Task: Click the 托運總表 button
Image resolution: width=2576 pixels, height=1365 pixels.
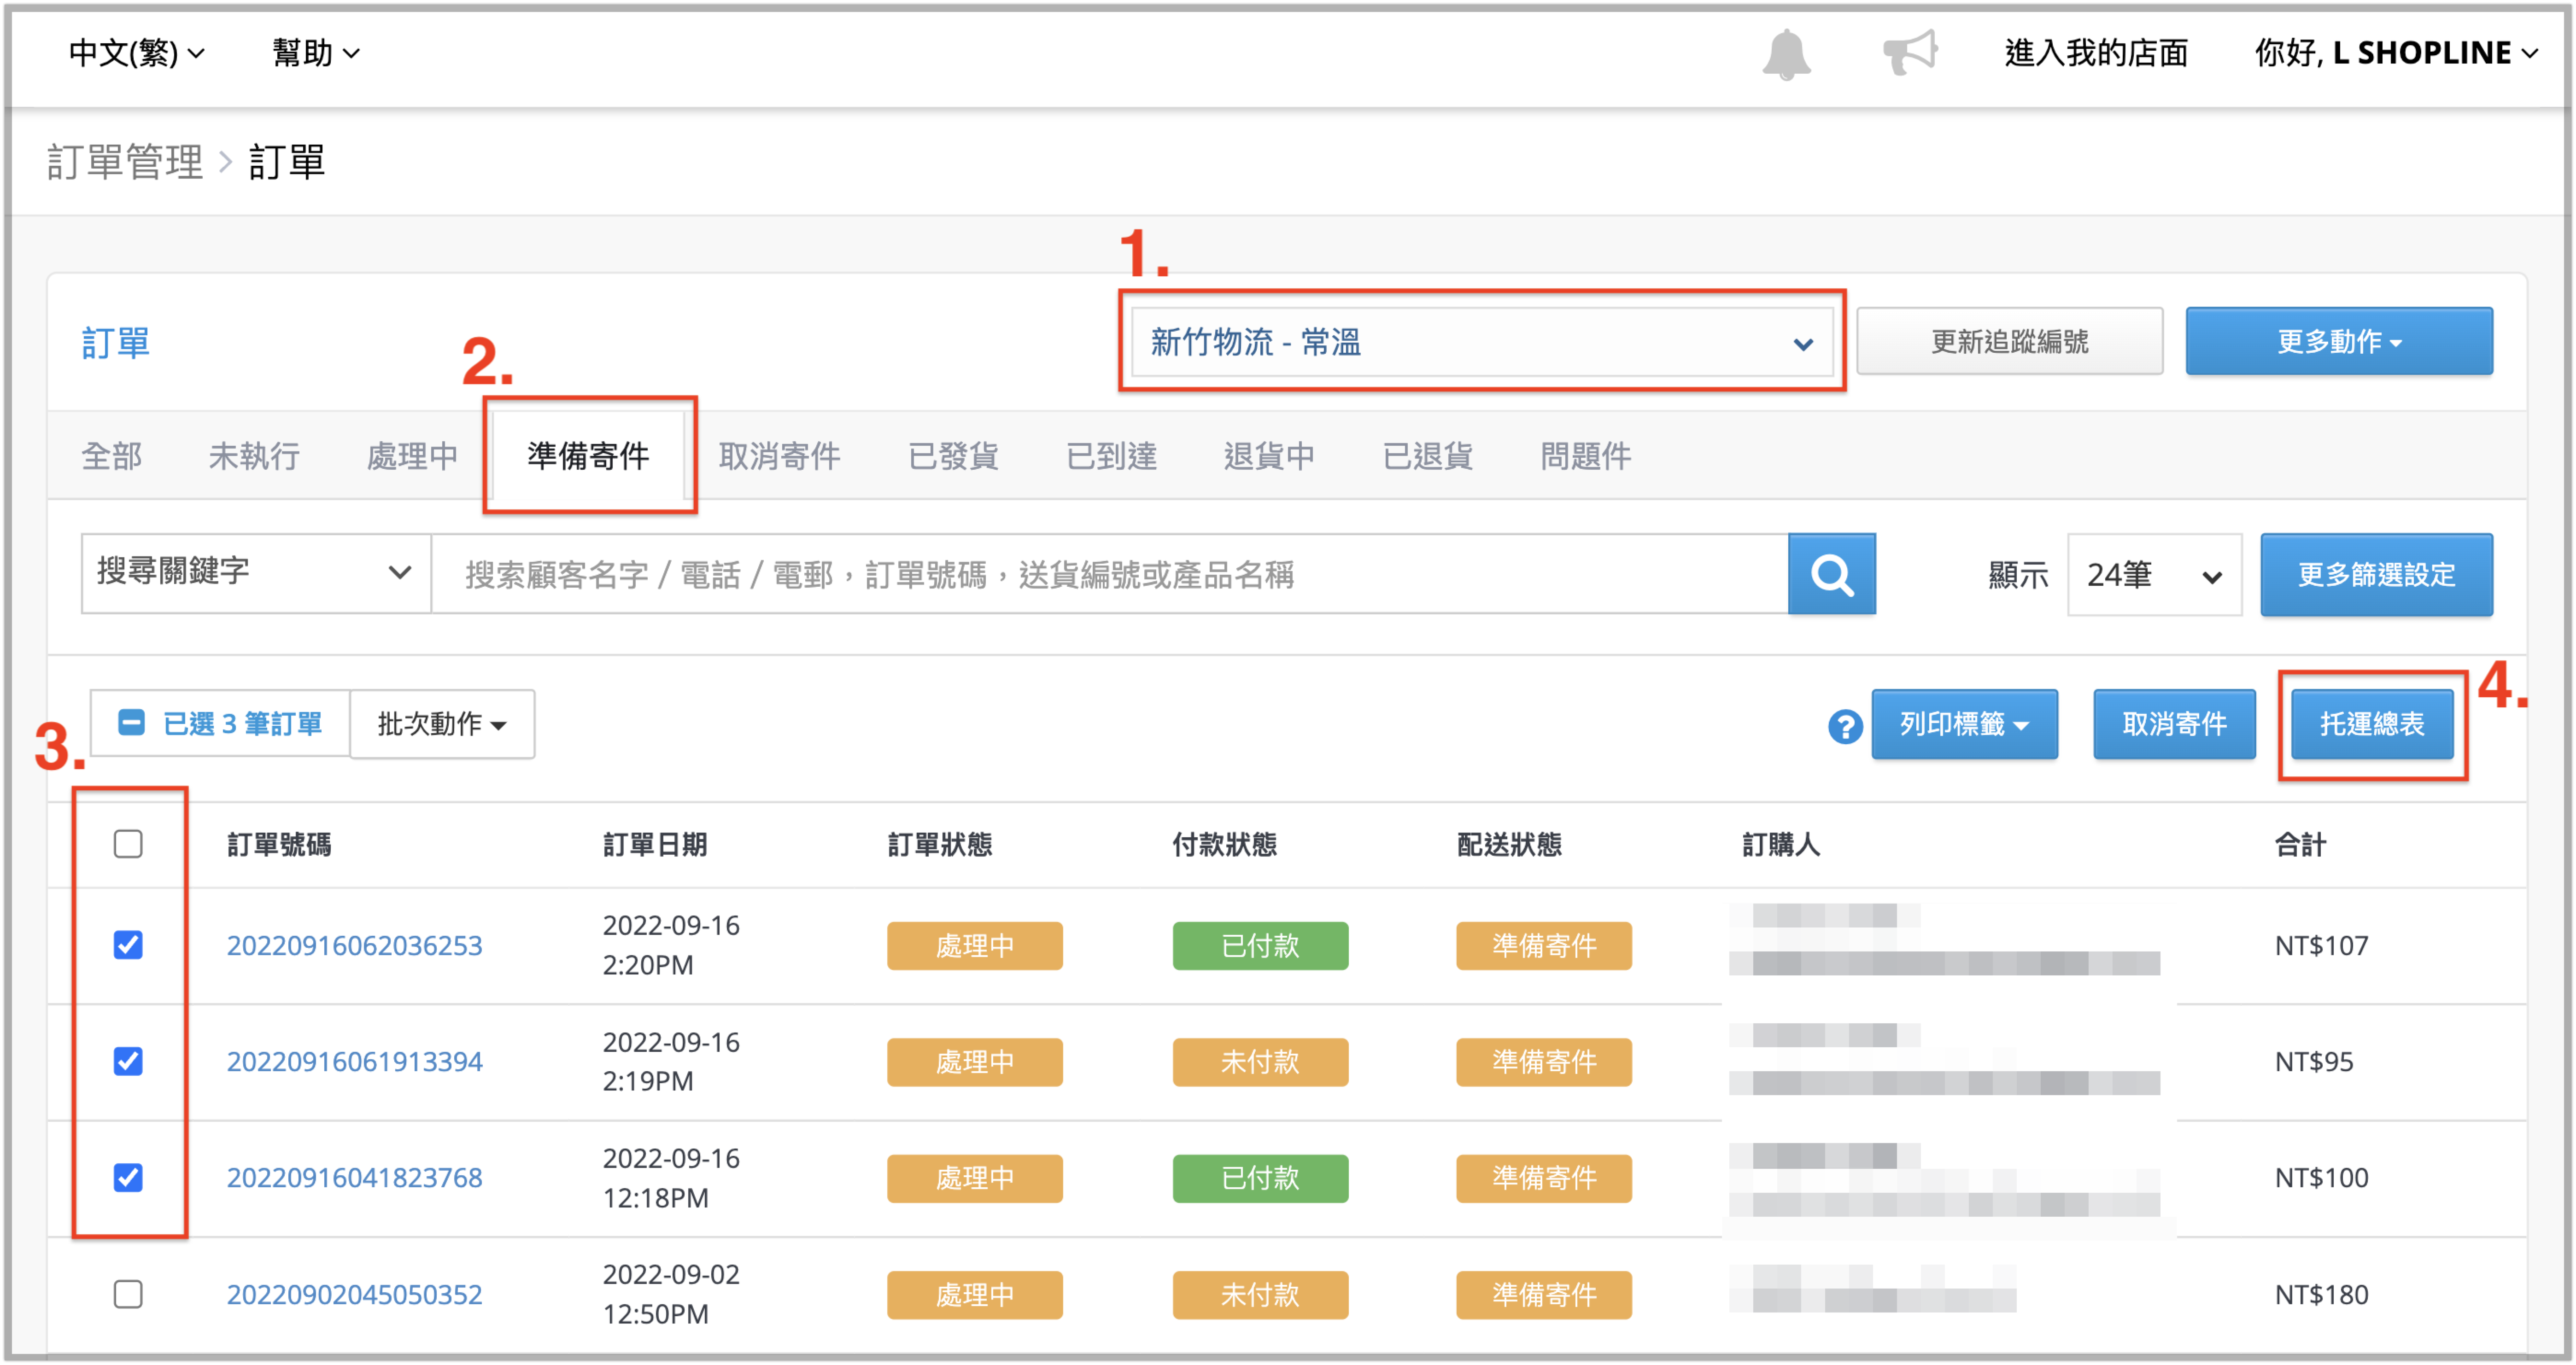Action: click(2372, 724)
